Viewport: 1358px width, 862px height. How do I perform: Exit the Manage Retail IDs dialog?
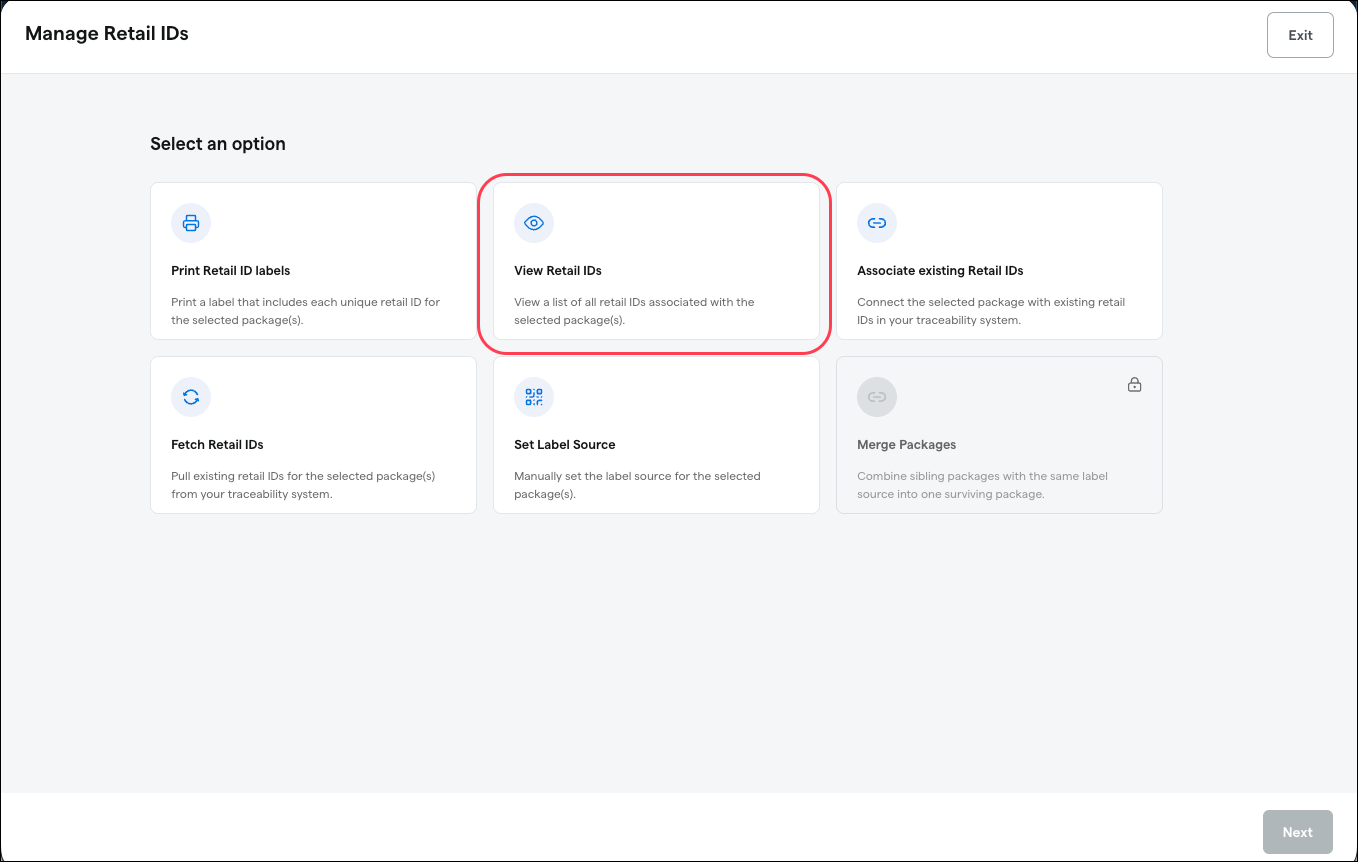pyautogui.click(x=1300, y=35)
